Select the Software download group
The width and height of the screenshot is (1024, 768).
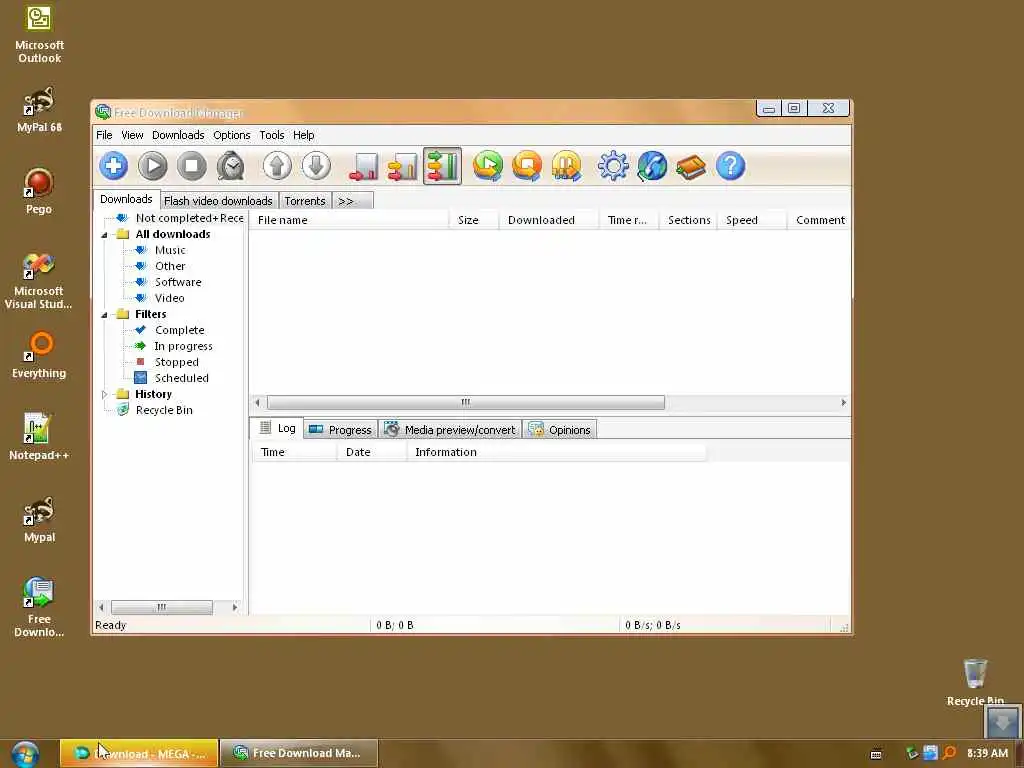pos(178,282)
